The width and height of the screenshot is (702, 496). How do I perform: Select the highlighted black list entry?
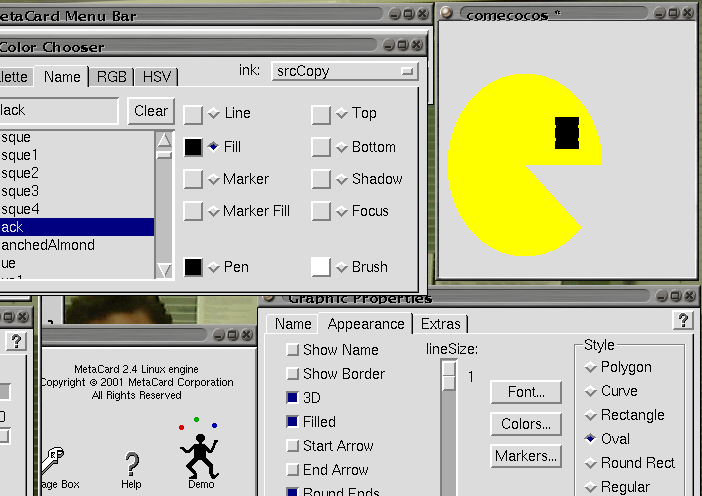click(77, 227)
